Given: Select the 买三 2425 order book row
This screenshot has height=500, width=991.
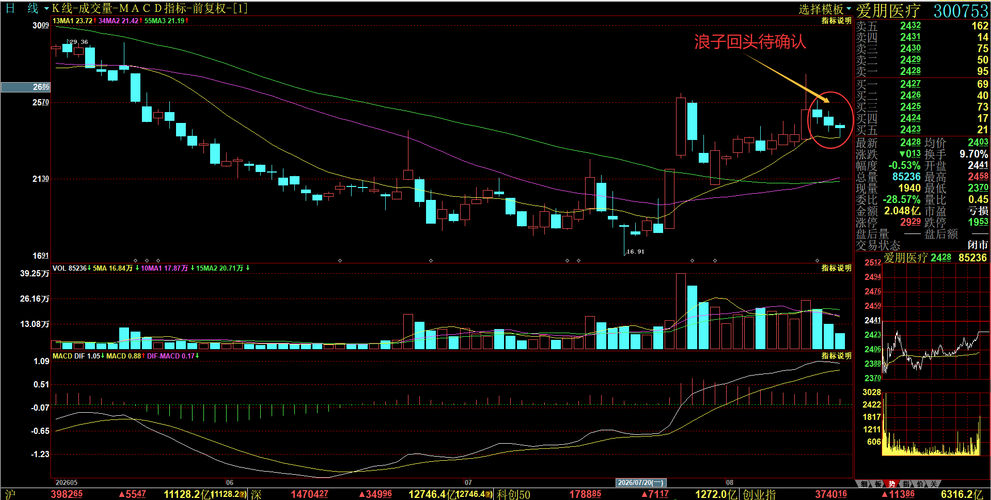Looking at the screenshot, I should click(x=922, y=107).
